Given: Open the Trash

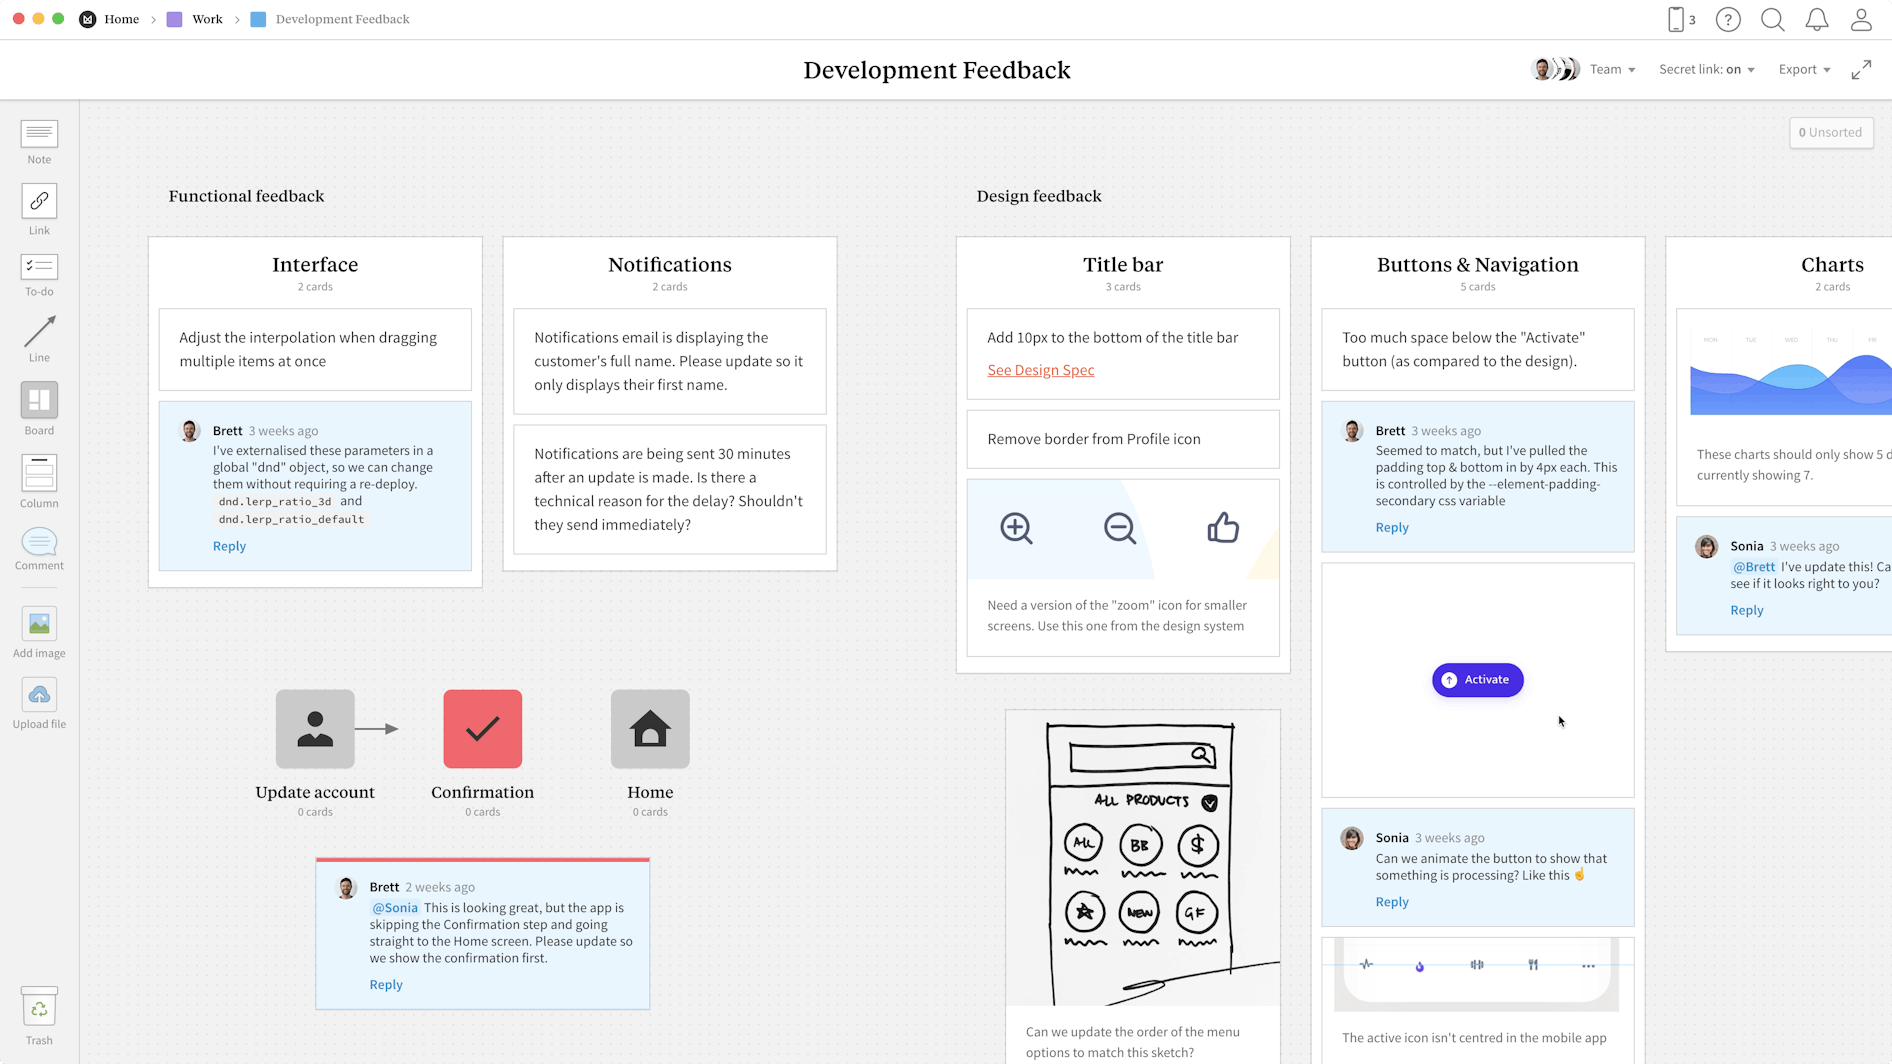Looking at the screenshot, I should click(39, 1007).
